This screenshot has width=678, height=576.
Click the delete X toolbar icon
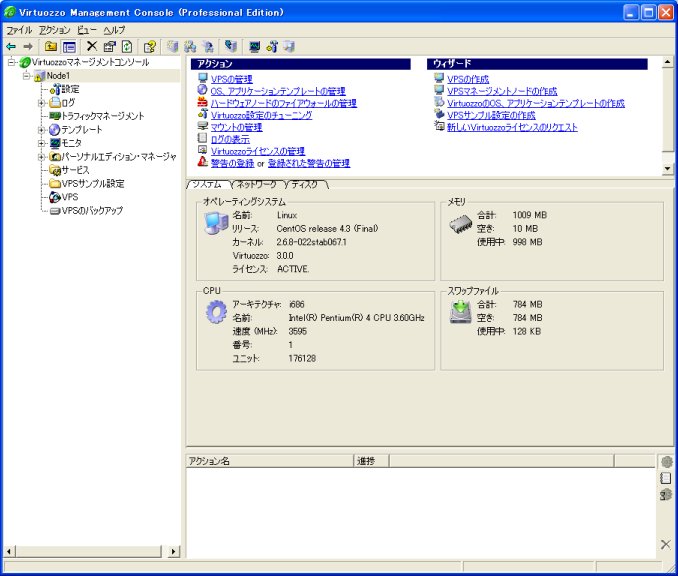pos(92,46)
